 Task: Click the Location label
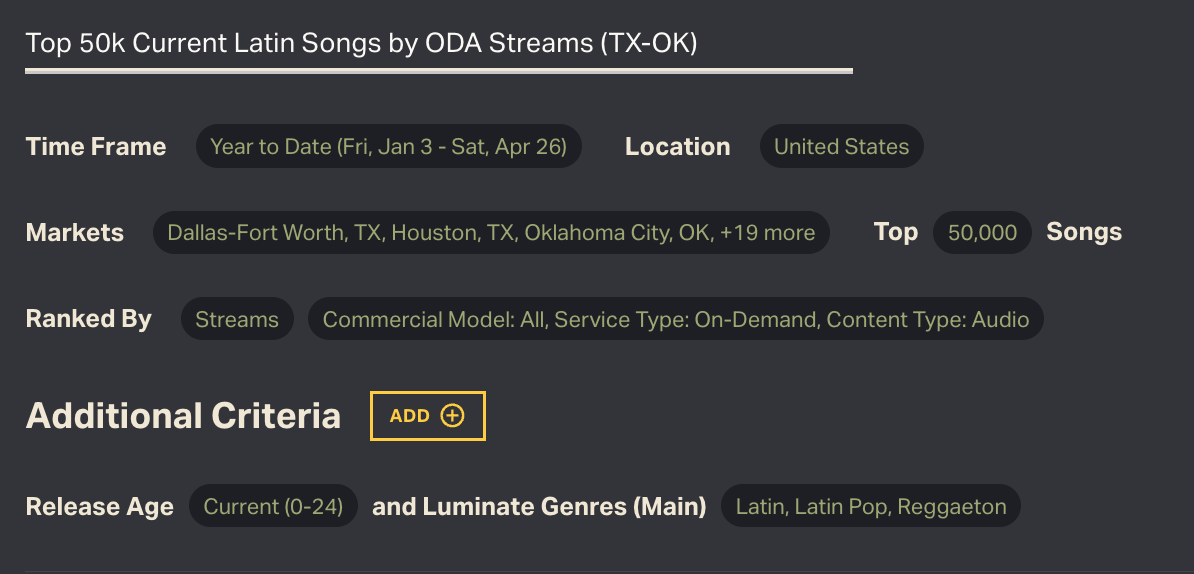(x=677, y=146)
